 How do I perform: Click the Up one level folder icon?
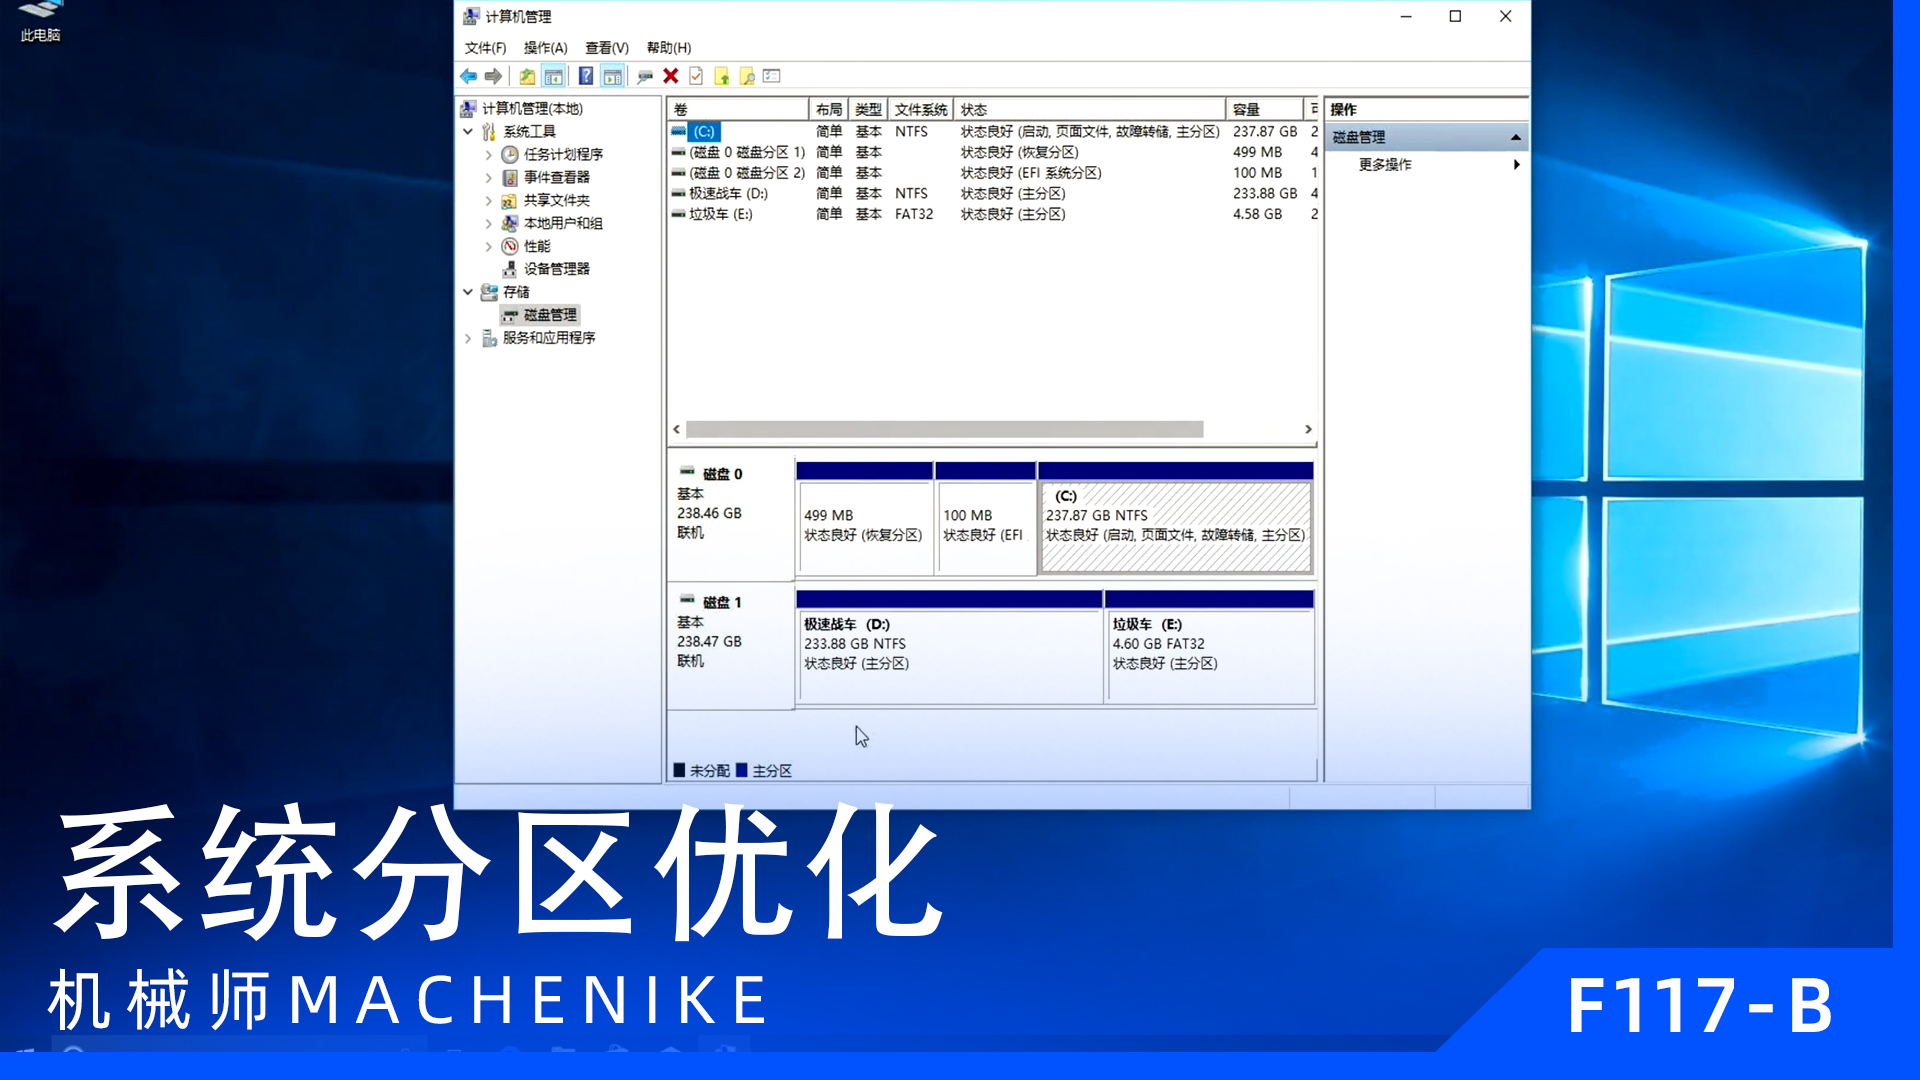pos(527,76)
